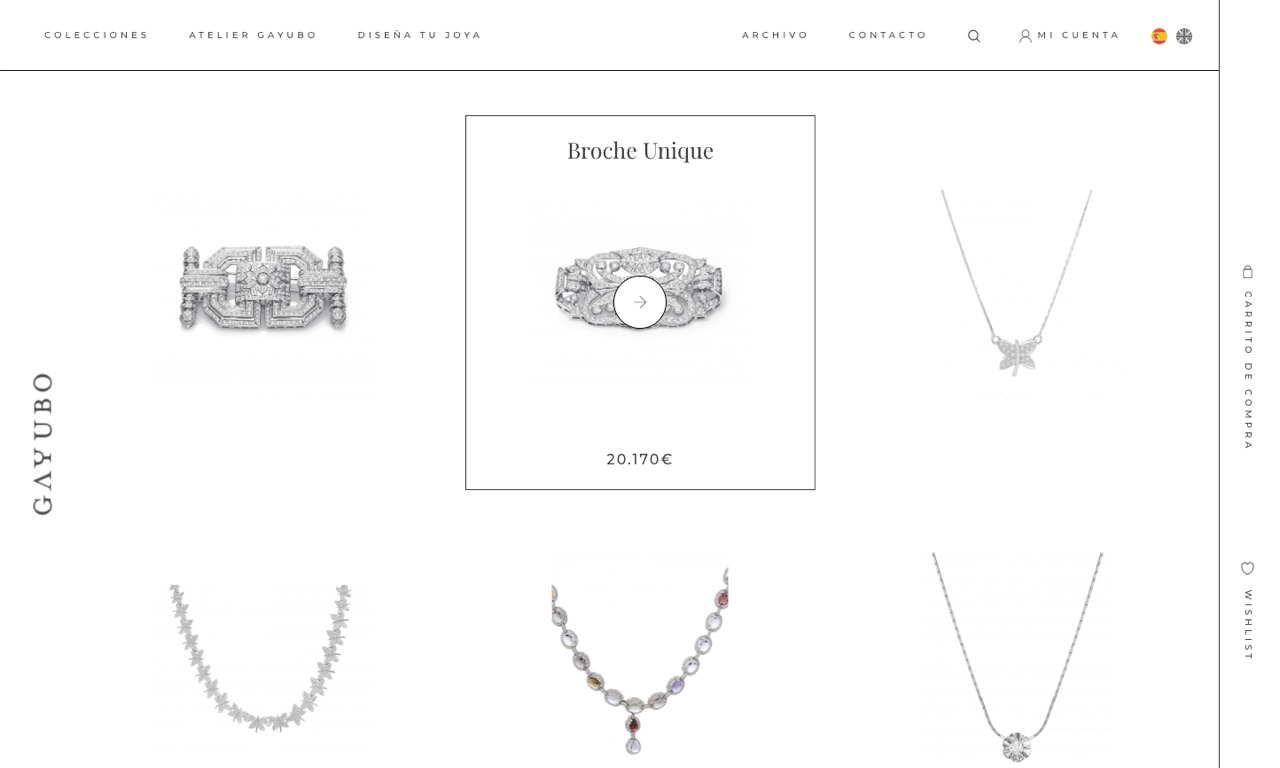Viewport: 1280px width, 768px height.
Task: Click the user icon beside Mi Cuenta
Action: tap(1025, 36)
